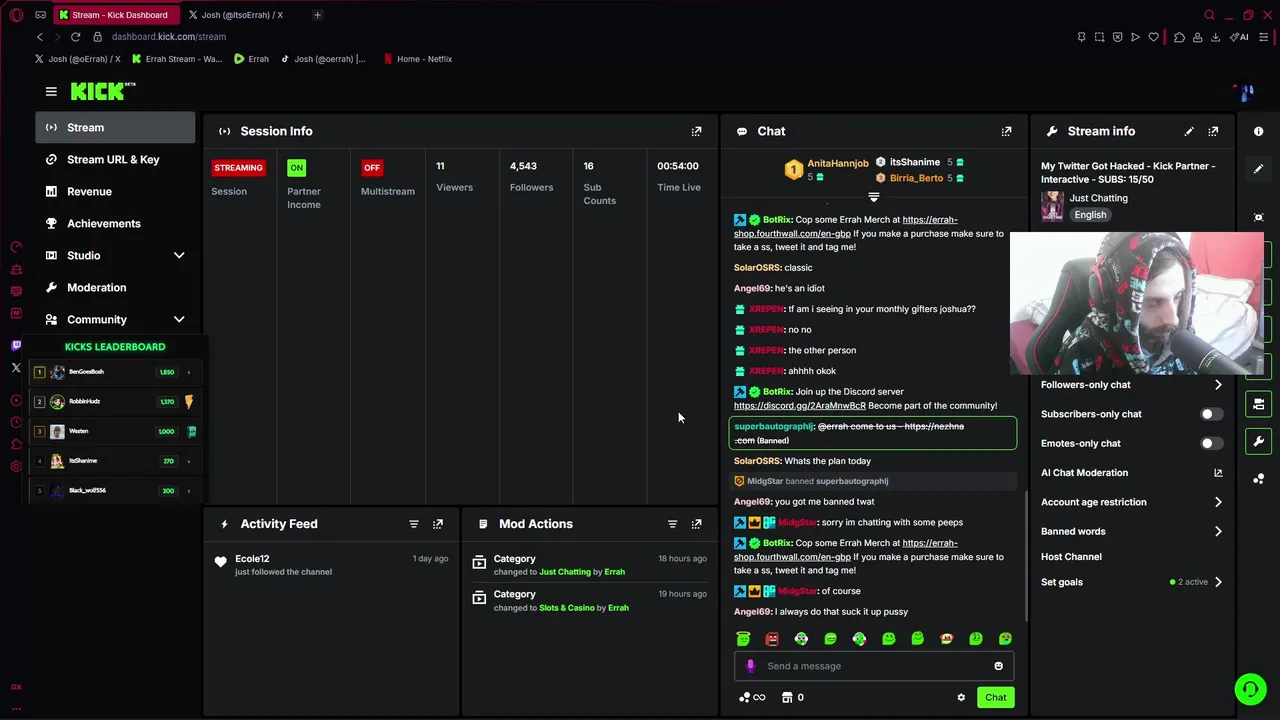Open the shop icon below message box
The height and width of the screenshot is (720, 1280).
[787, 698]
